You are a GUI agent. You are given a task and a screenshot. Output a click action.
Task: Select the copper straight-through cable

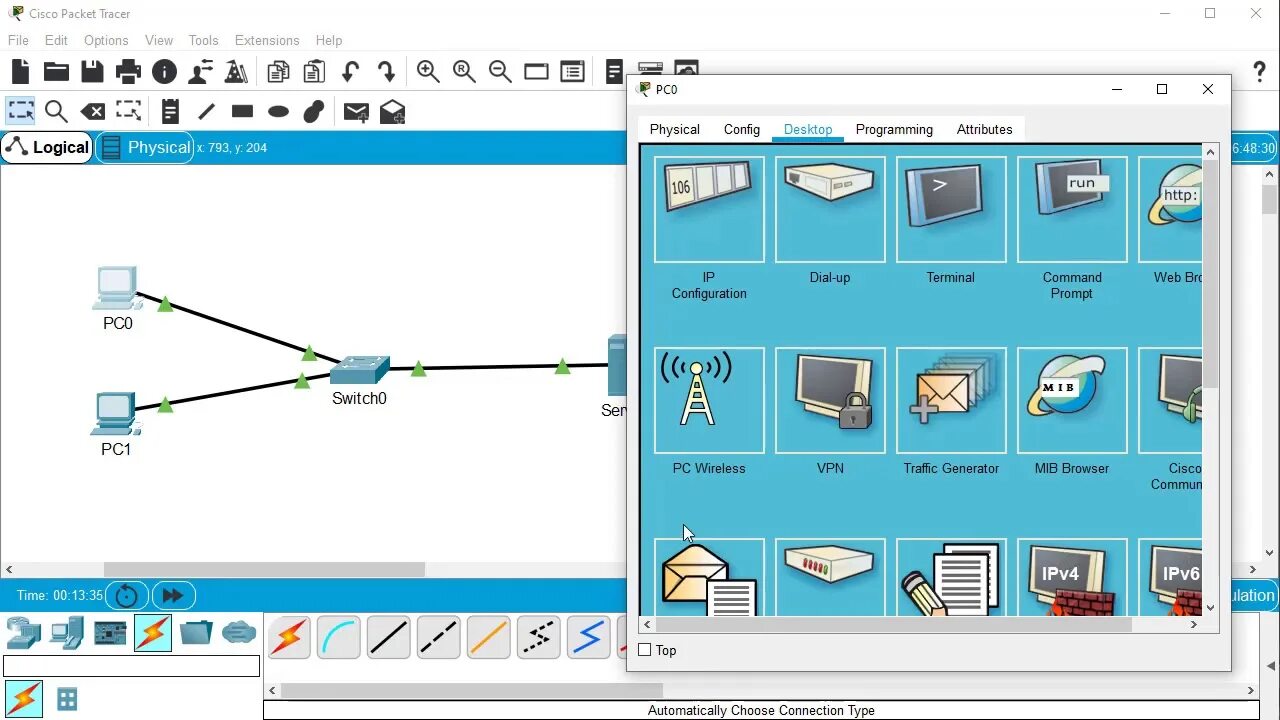pos(389,637)
